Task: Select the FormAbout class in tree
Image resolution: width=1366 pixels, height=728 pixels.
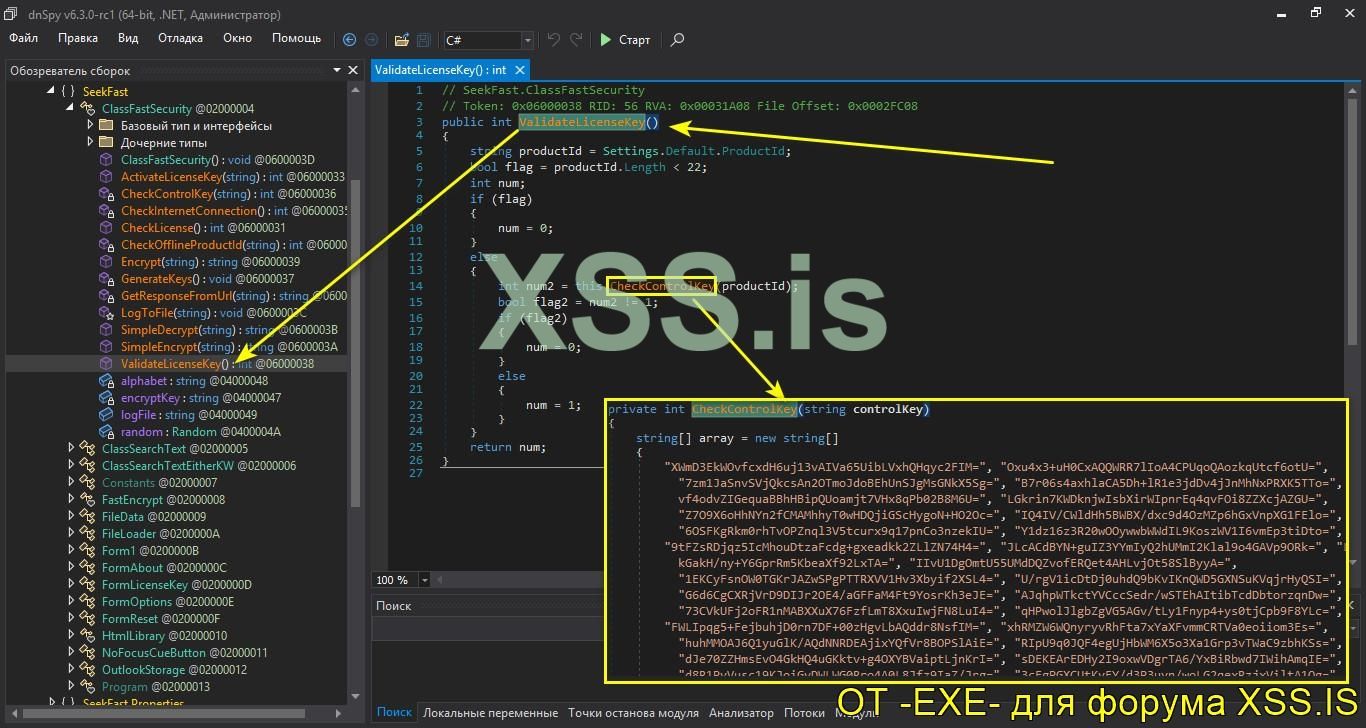Action: [164, 568]
